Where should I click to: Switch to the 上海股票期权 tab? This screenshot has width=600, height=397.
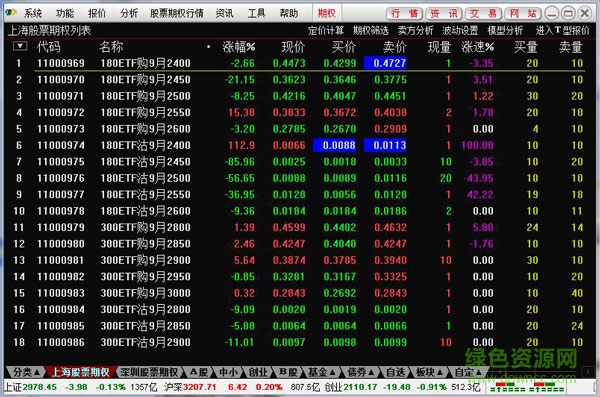(80, 372)
